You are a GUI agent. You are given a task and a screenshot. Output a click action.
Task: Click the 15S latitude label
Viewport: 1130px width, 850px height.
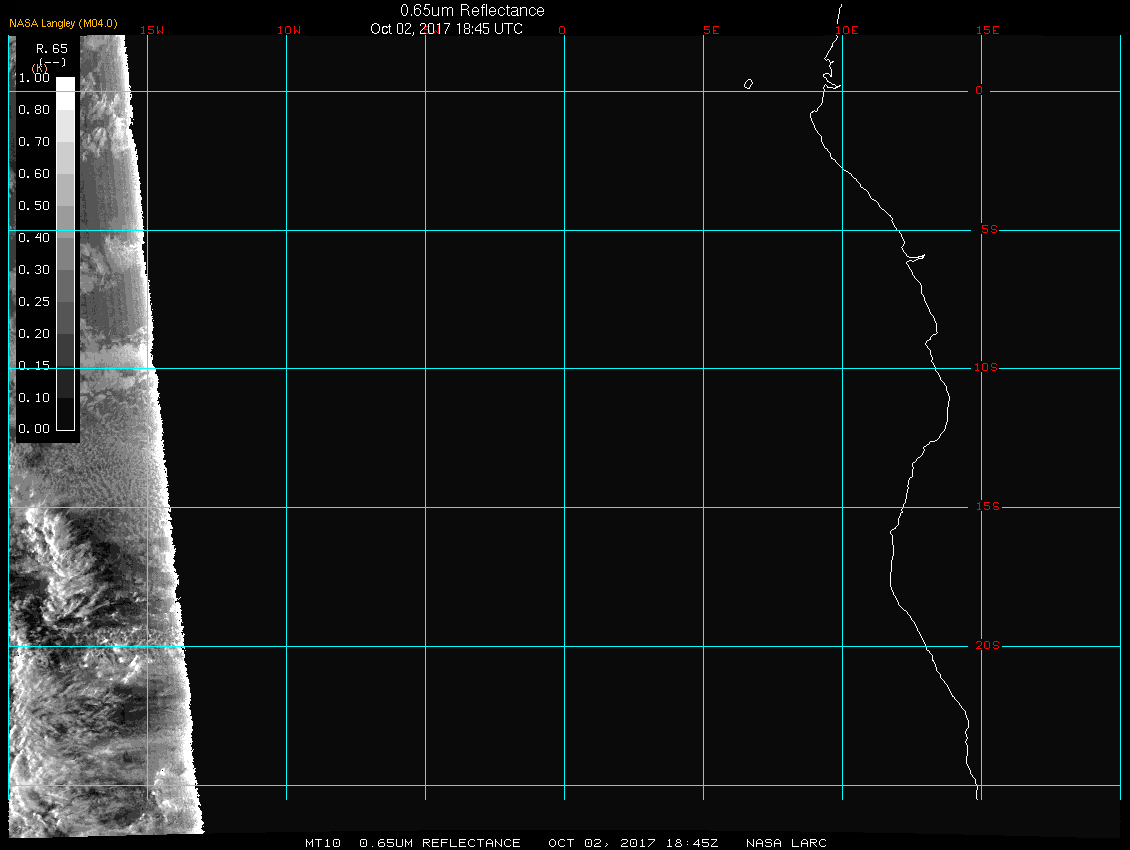[986, 507]
